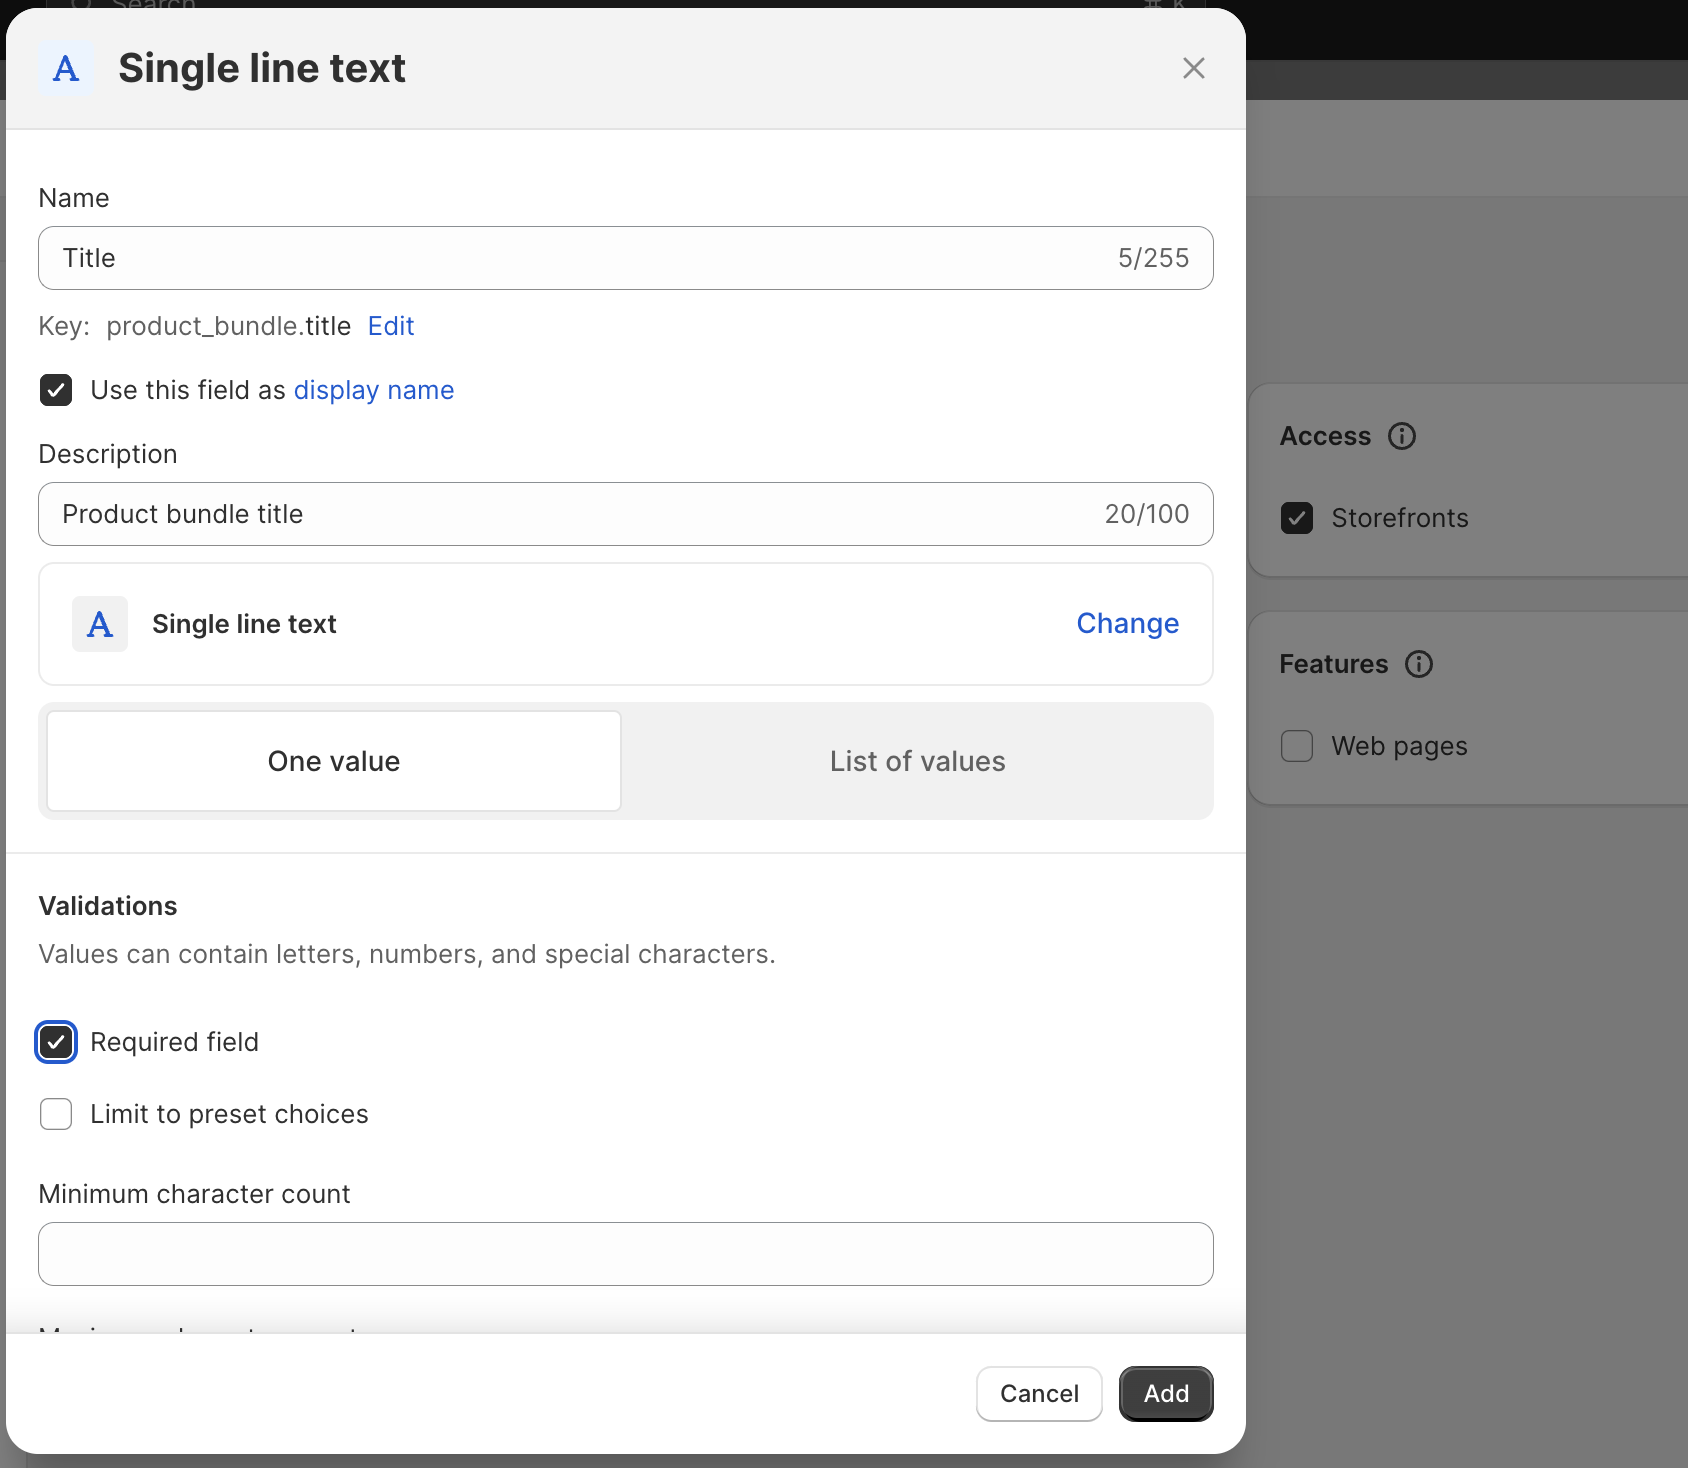
Task: Focus the Minimum character count field
Action: click(x=625, y=1254)
